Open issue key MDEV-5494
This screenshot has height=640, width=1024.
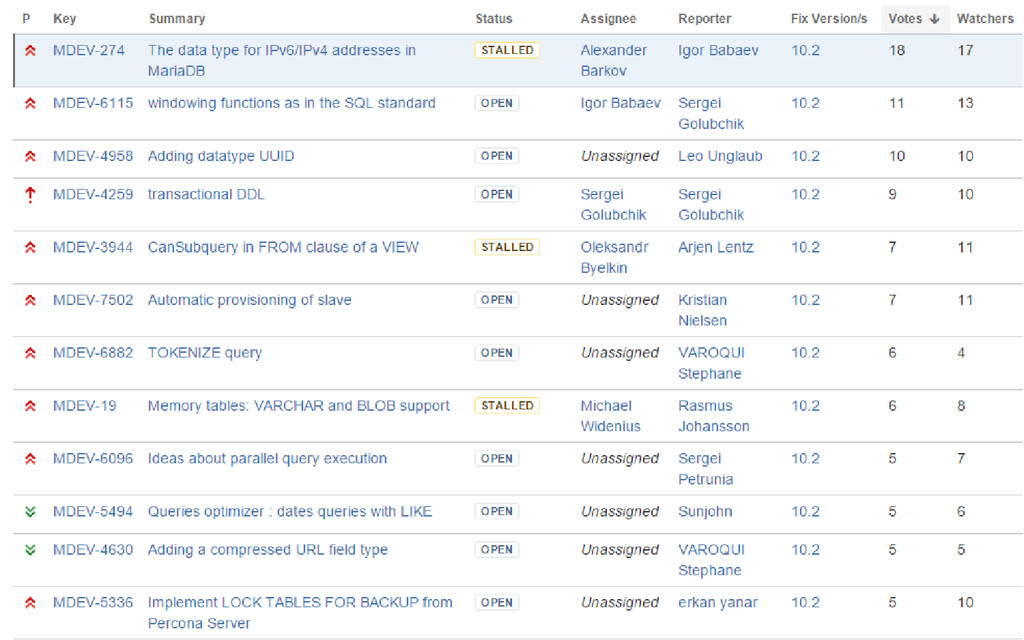pyautogui.click(x=93, y=512)
